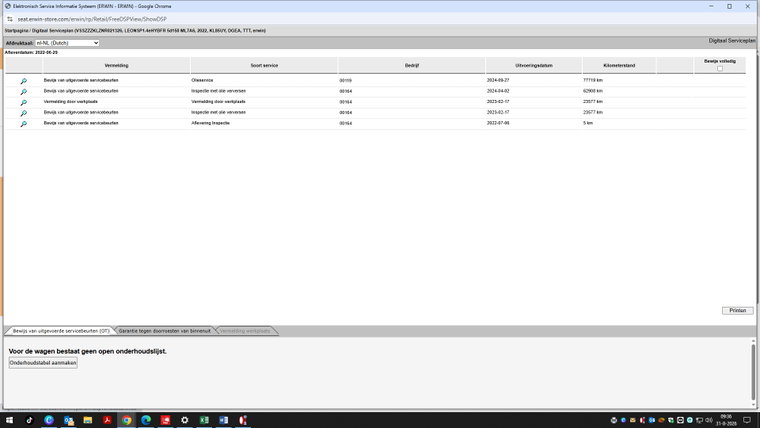760x428 pixels.
Task: Open Word from the taskbar
Action: [x=223, y=420]
